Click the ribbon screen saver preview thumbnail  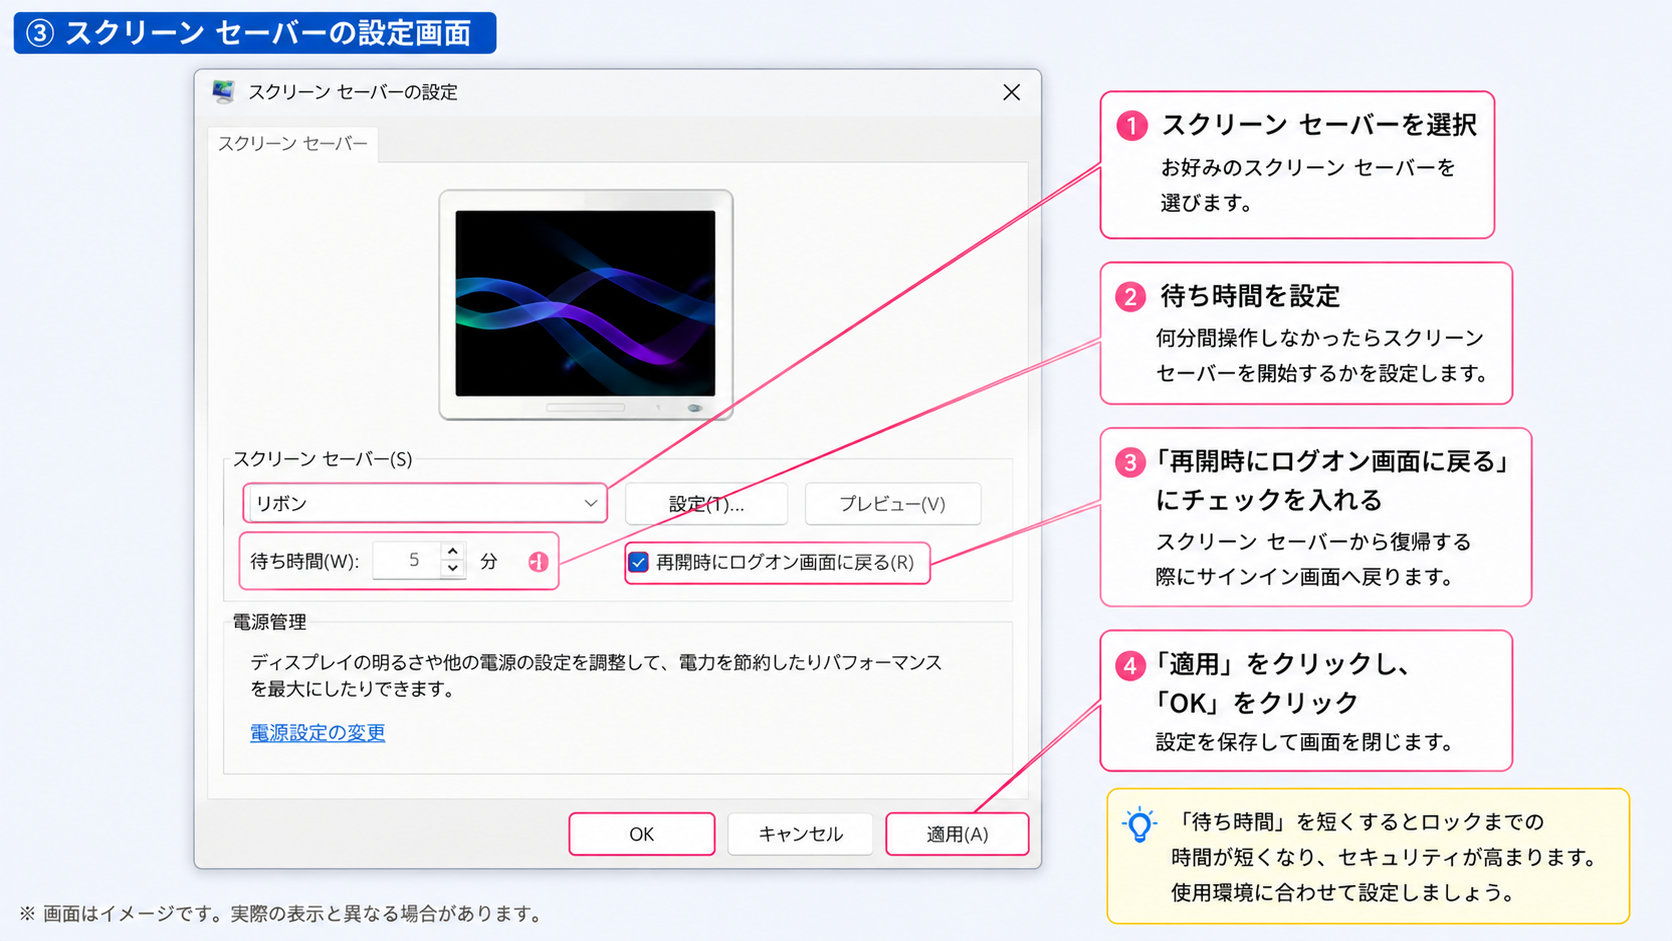pos(585,303)
